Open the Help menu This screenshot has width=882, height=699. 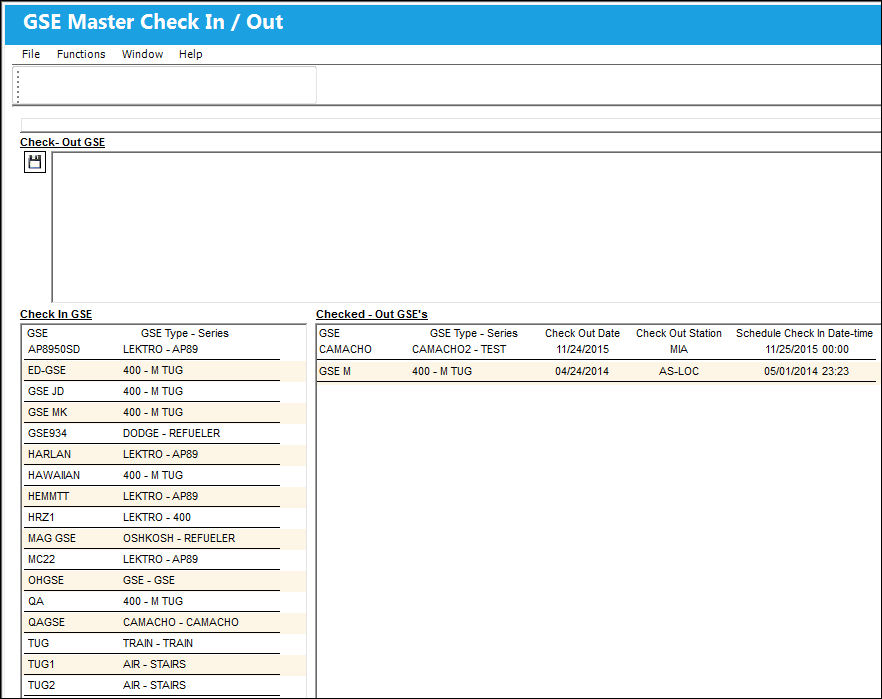coord(191,54)
